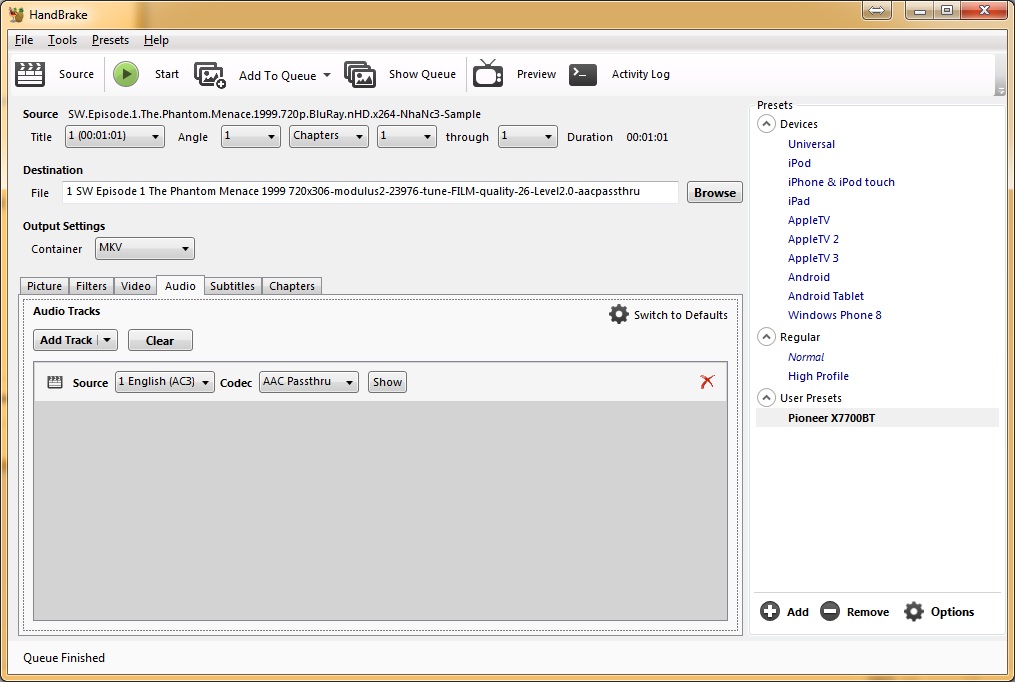
Task: Click the Start label in the toolbar
Action: pos(166,74)
